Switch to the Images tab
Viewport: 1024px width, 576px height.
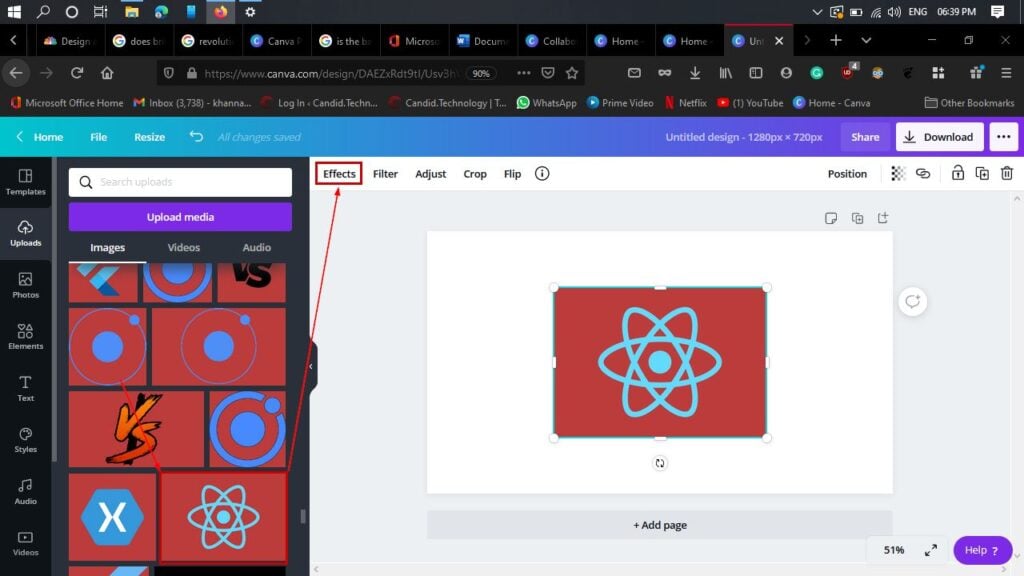click(x=107, y=248)
